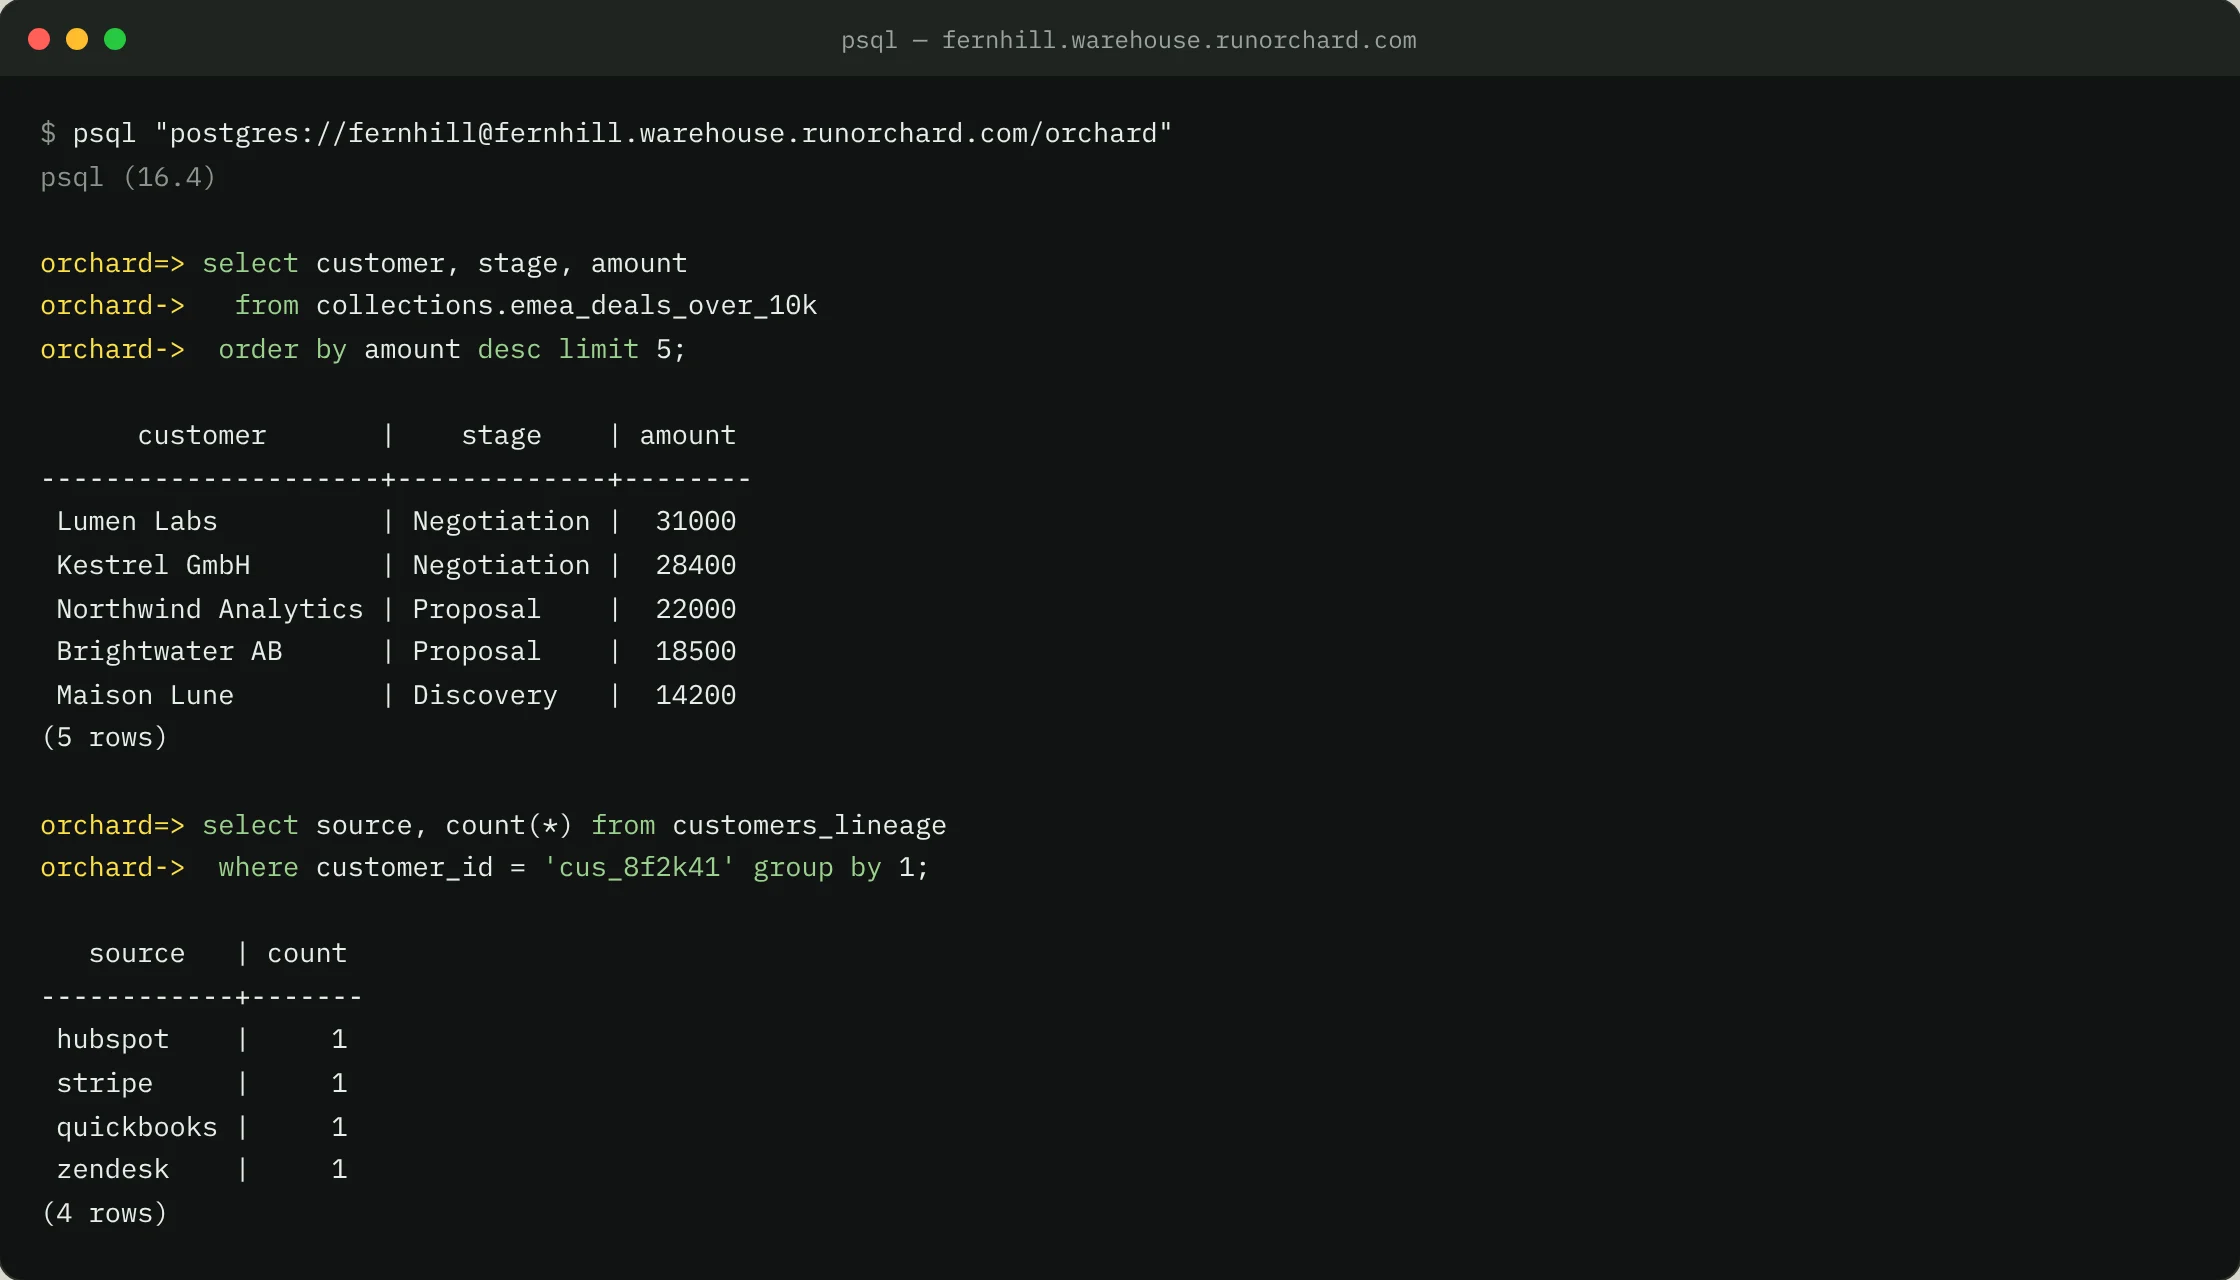Click the stage column header
This screenshot has width=2240, height=1280.
(x=501, y=435)
